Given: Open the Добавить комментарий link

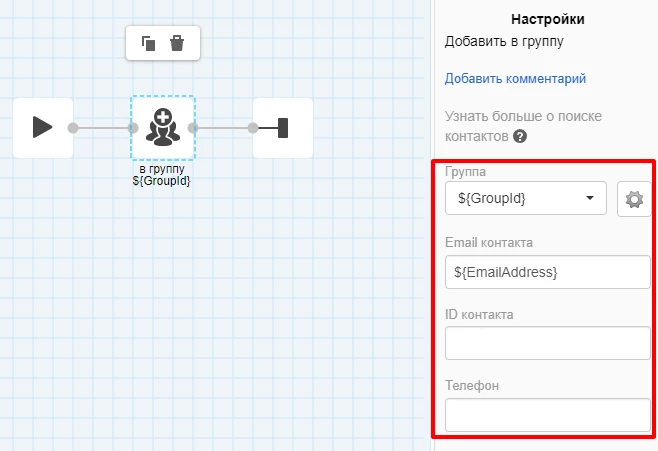Looking at the screenshot, I should point(515,79).
